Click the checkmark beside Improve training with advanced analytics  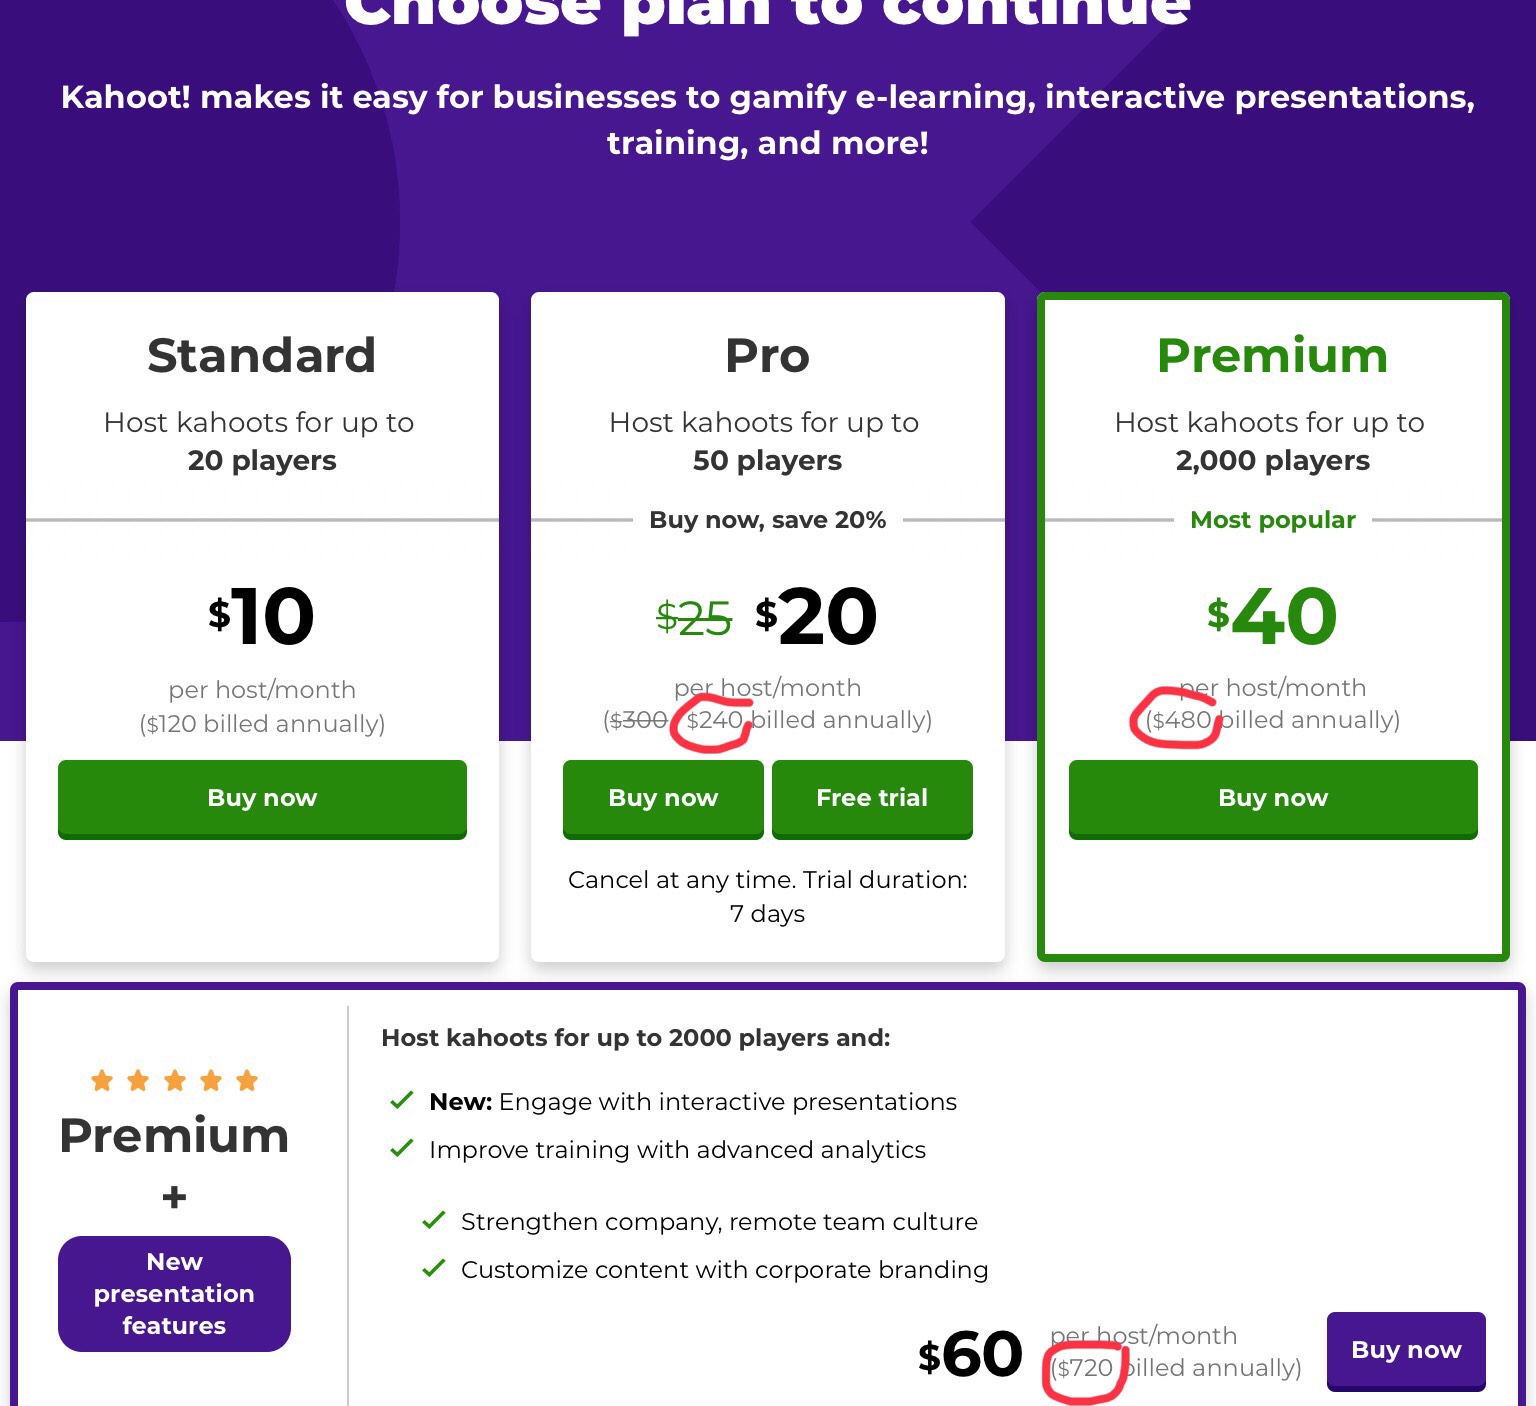coord(402,1149)
